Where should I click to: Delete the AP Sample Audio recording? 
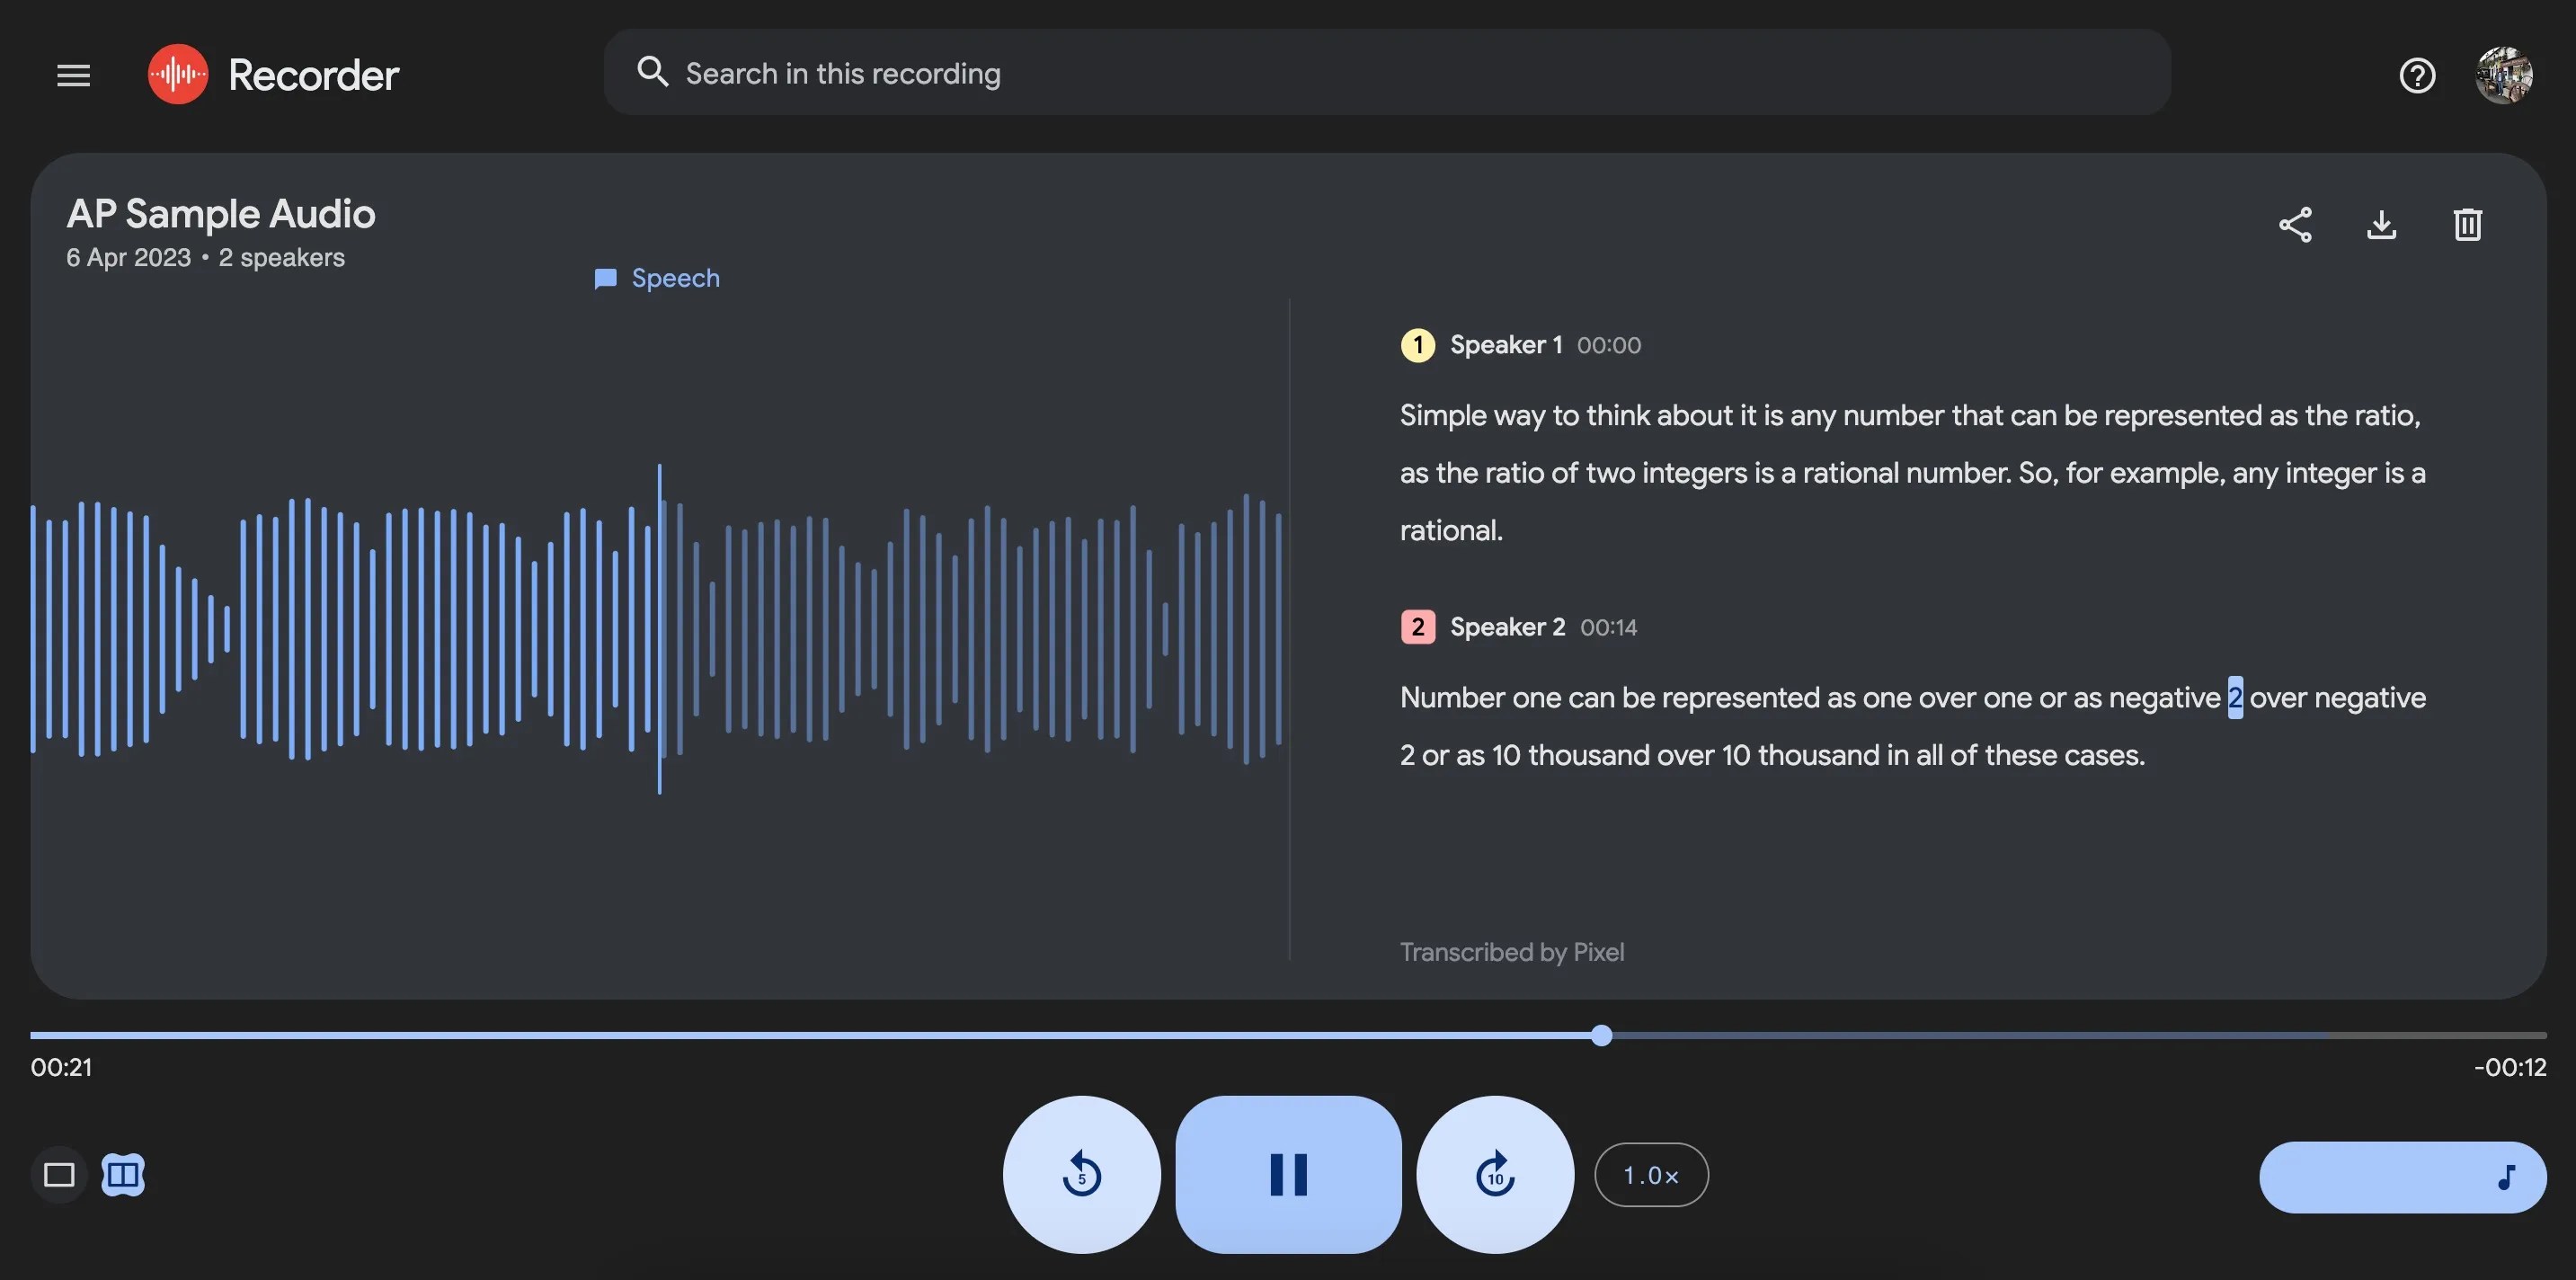2467,225
